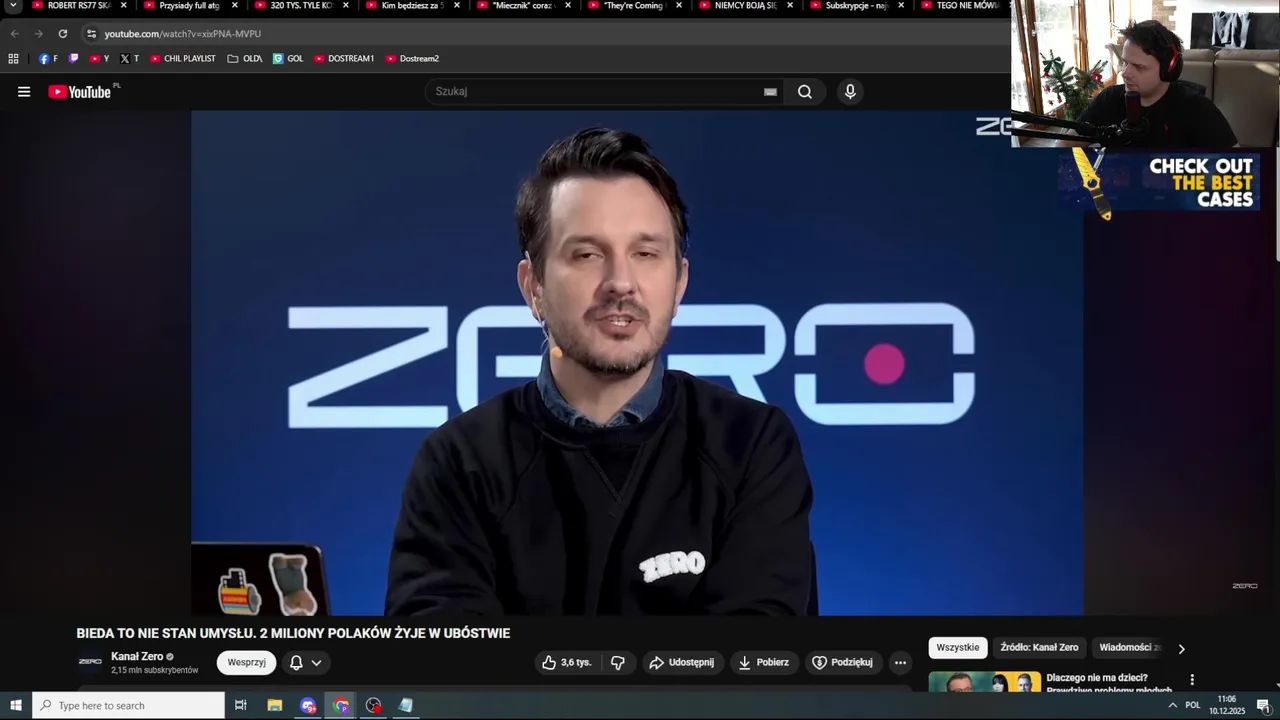The height and width of the screenshot is (720, 1280).
Task: Open the tab search dropdown arrow
Action: pyautogui.click(x=13, y=6)
